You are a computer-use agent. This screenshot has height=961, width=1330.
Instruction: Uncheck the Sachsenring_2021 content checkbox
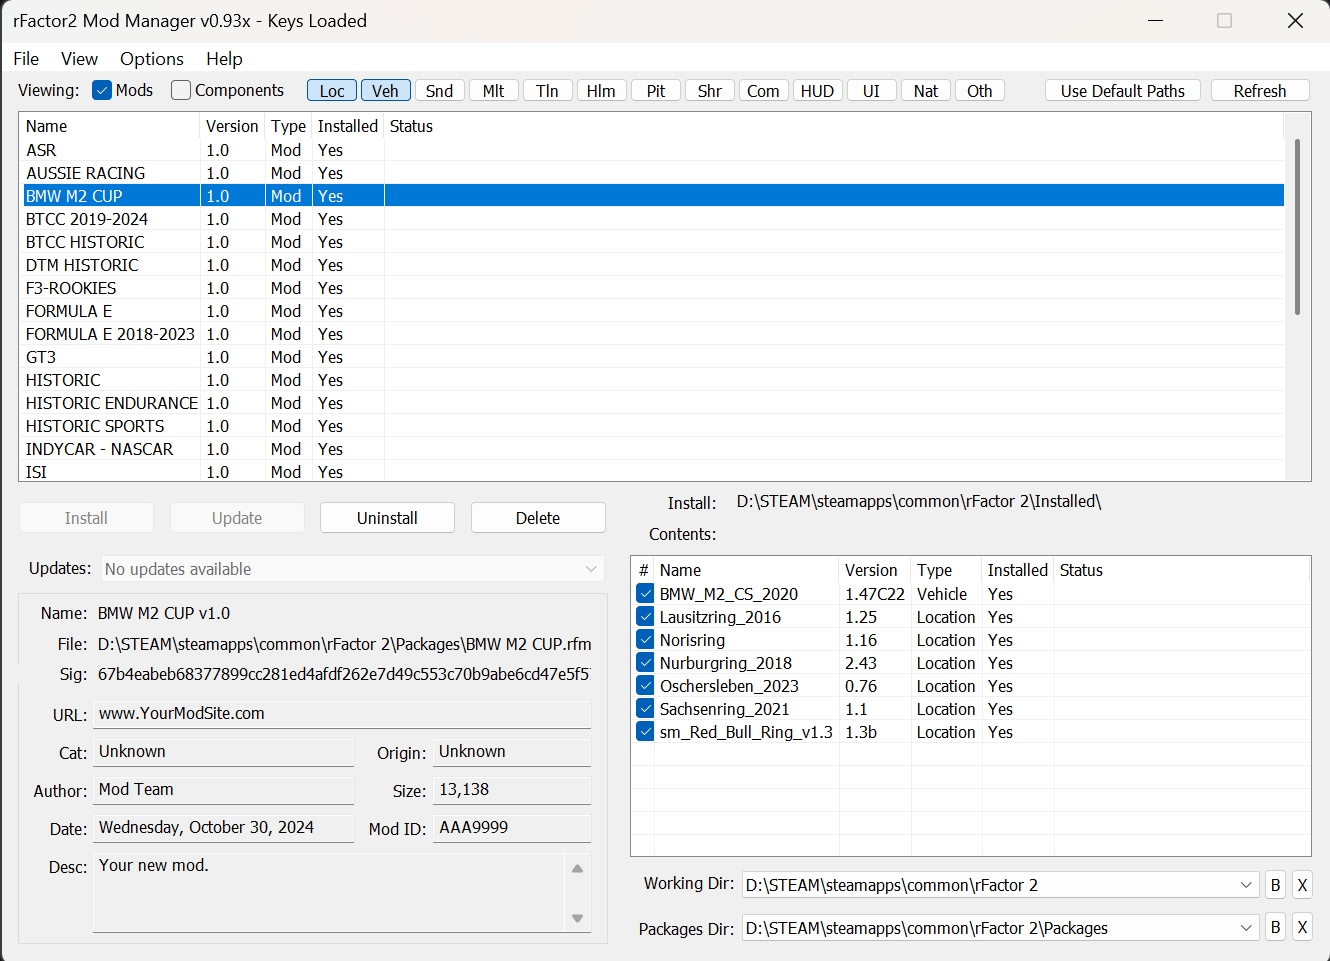646,709
